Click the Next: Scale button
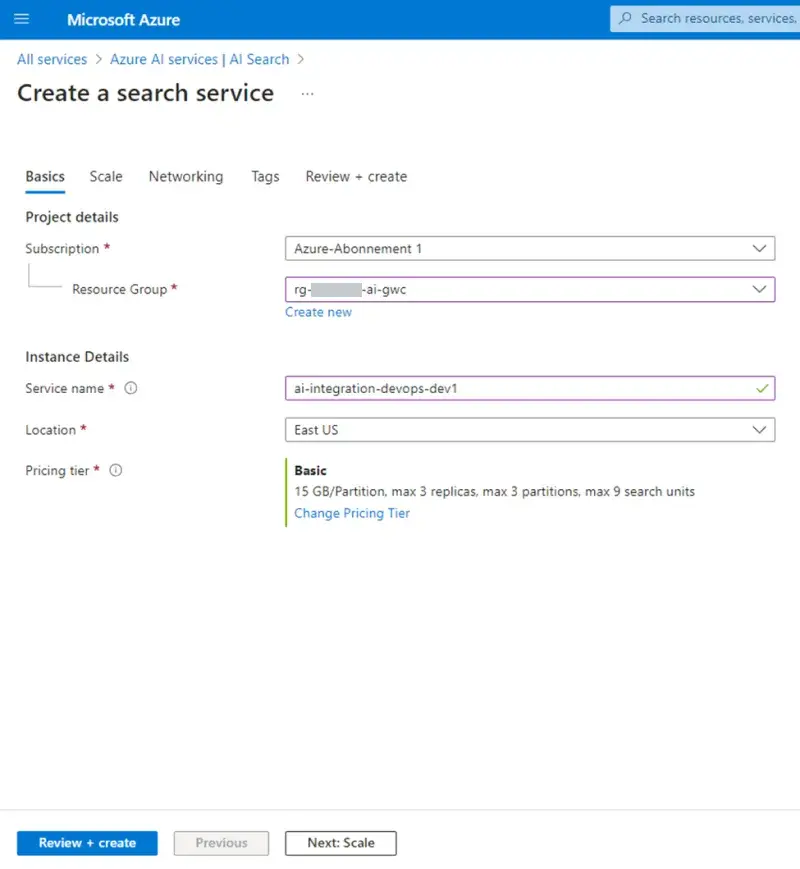800x869 pixels. pos(341,843)
